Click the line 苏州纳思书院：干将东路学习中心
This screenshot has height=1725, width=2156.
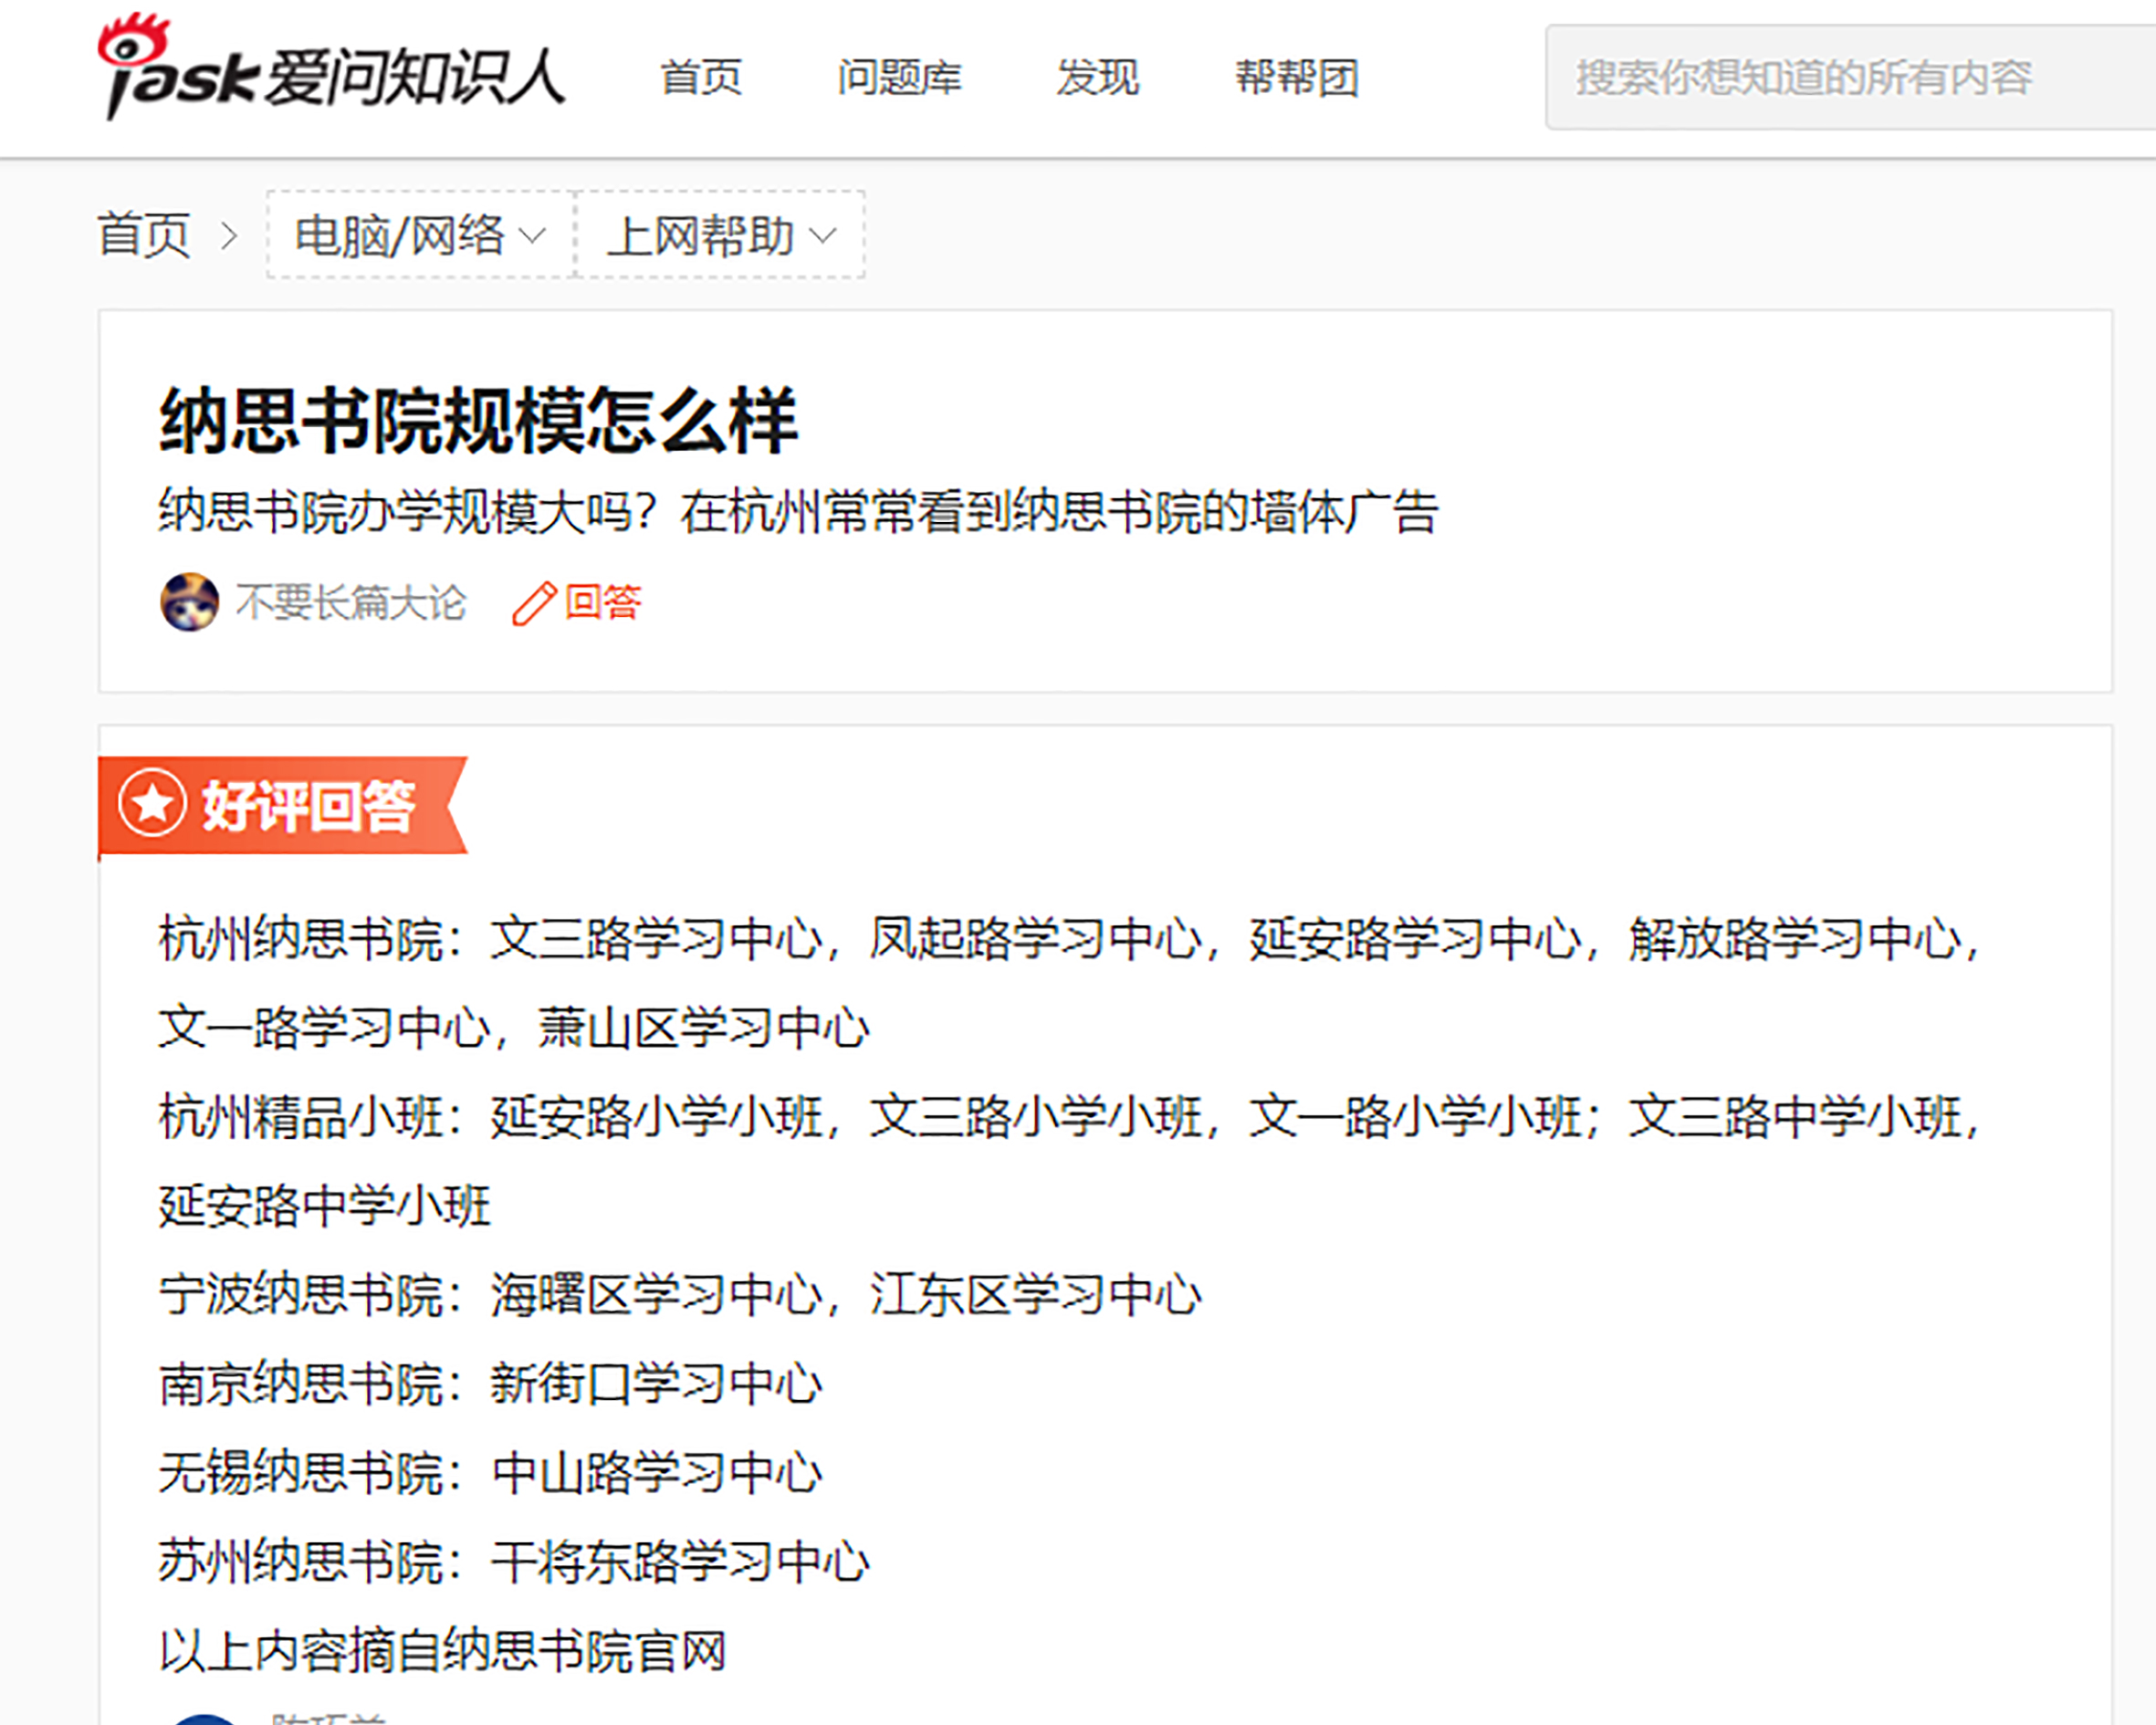pyautogui.click(x=514, y=1561)
